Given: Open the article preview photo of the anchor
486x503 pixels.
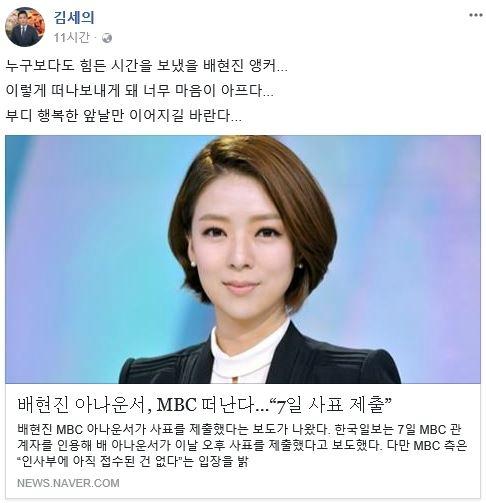Looking at the screenshot, I should [x=243, y=259].
